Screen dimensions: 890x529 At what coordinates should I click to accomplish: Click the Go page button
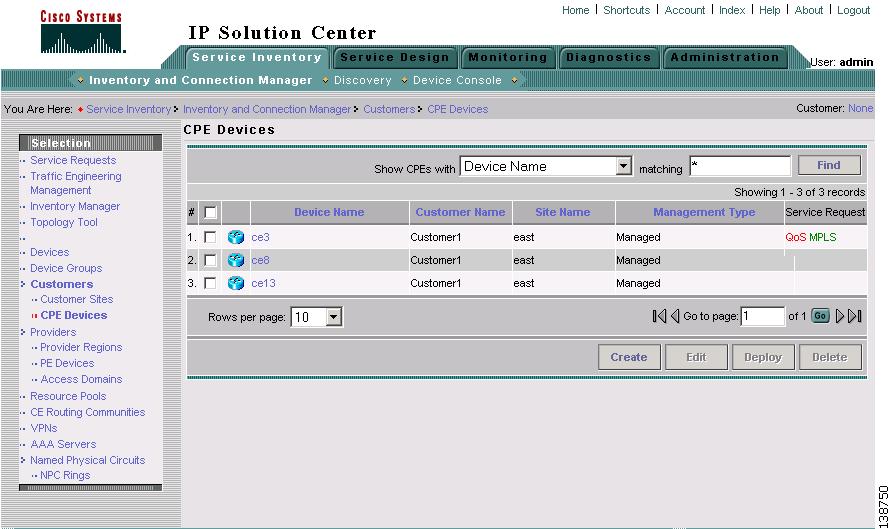[x=820, y=316]
